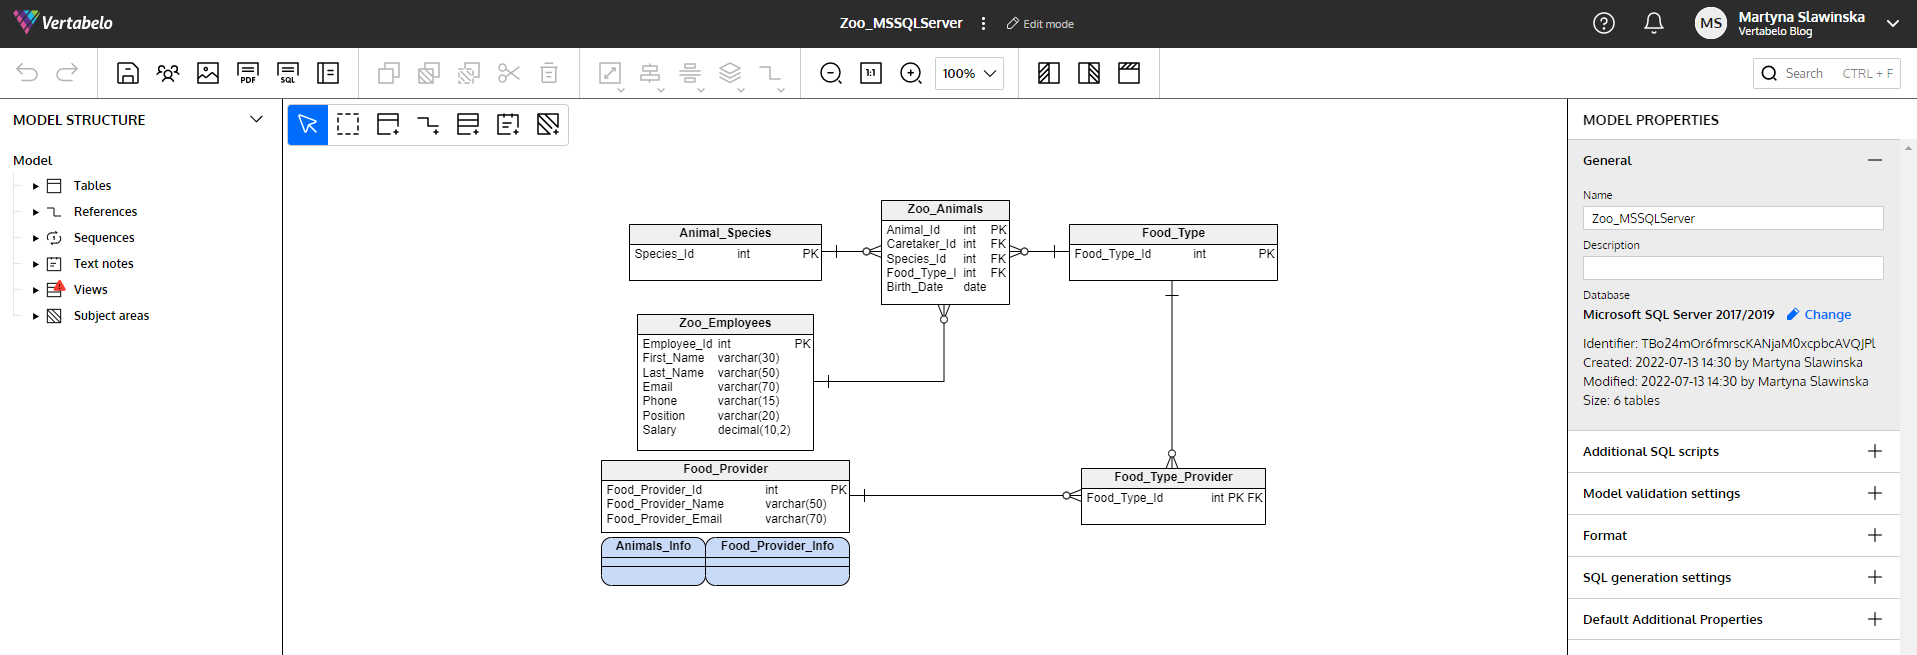
Task: Select the Zoo_Animals table header
Action: tap(945, 209)
